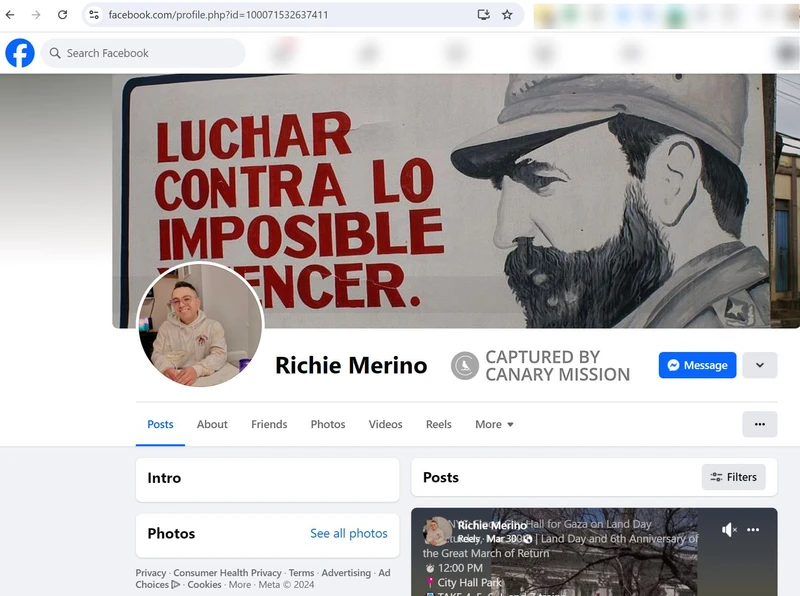Switch to the Friends tab
Screen dimensions: 800x596
pyautogui.click(x=269, y=424)
